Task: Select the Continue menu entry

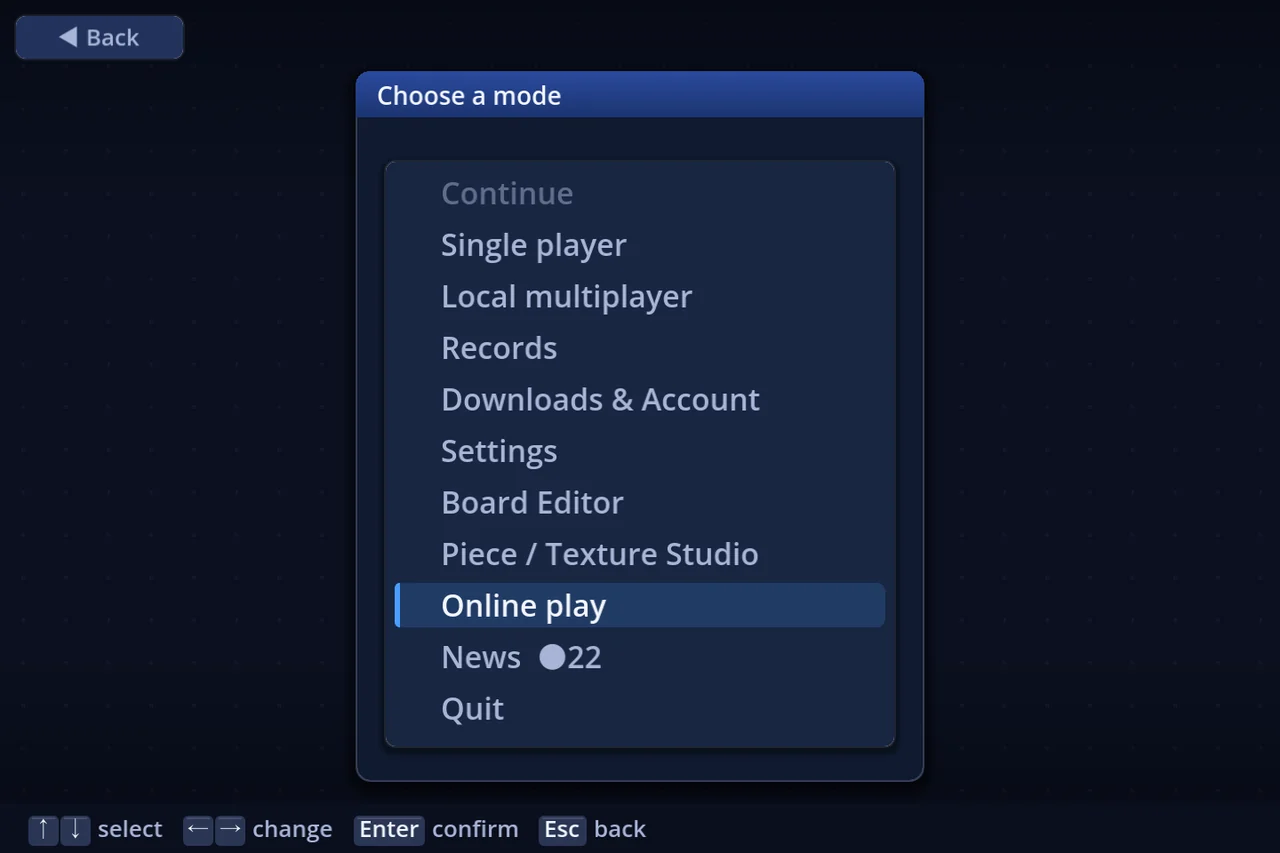Action: 640,193
